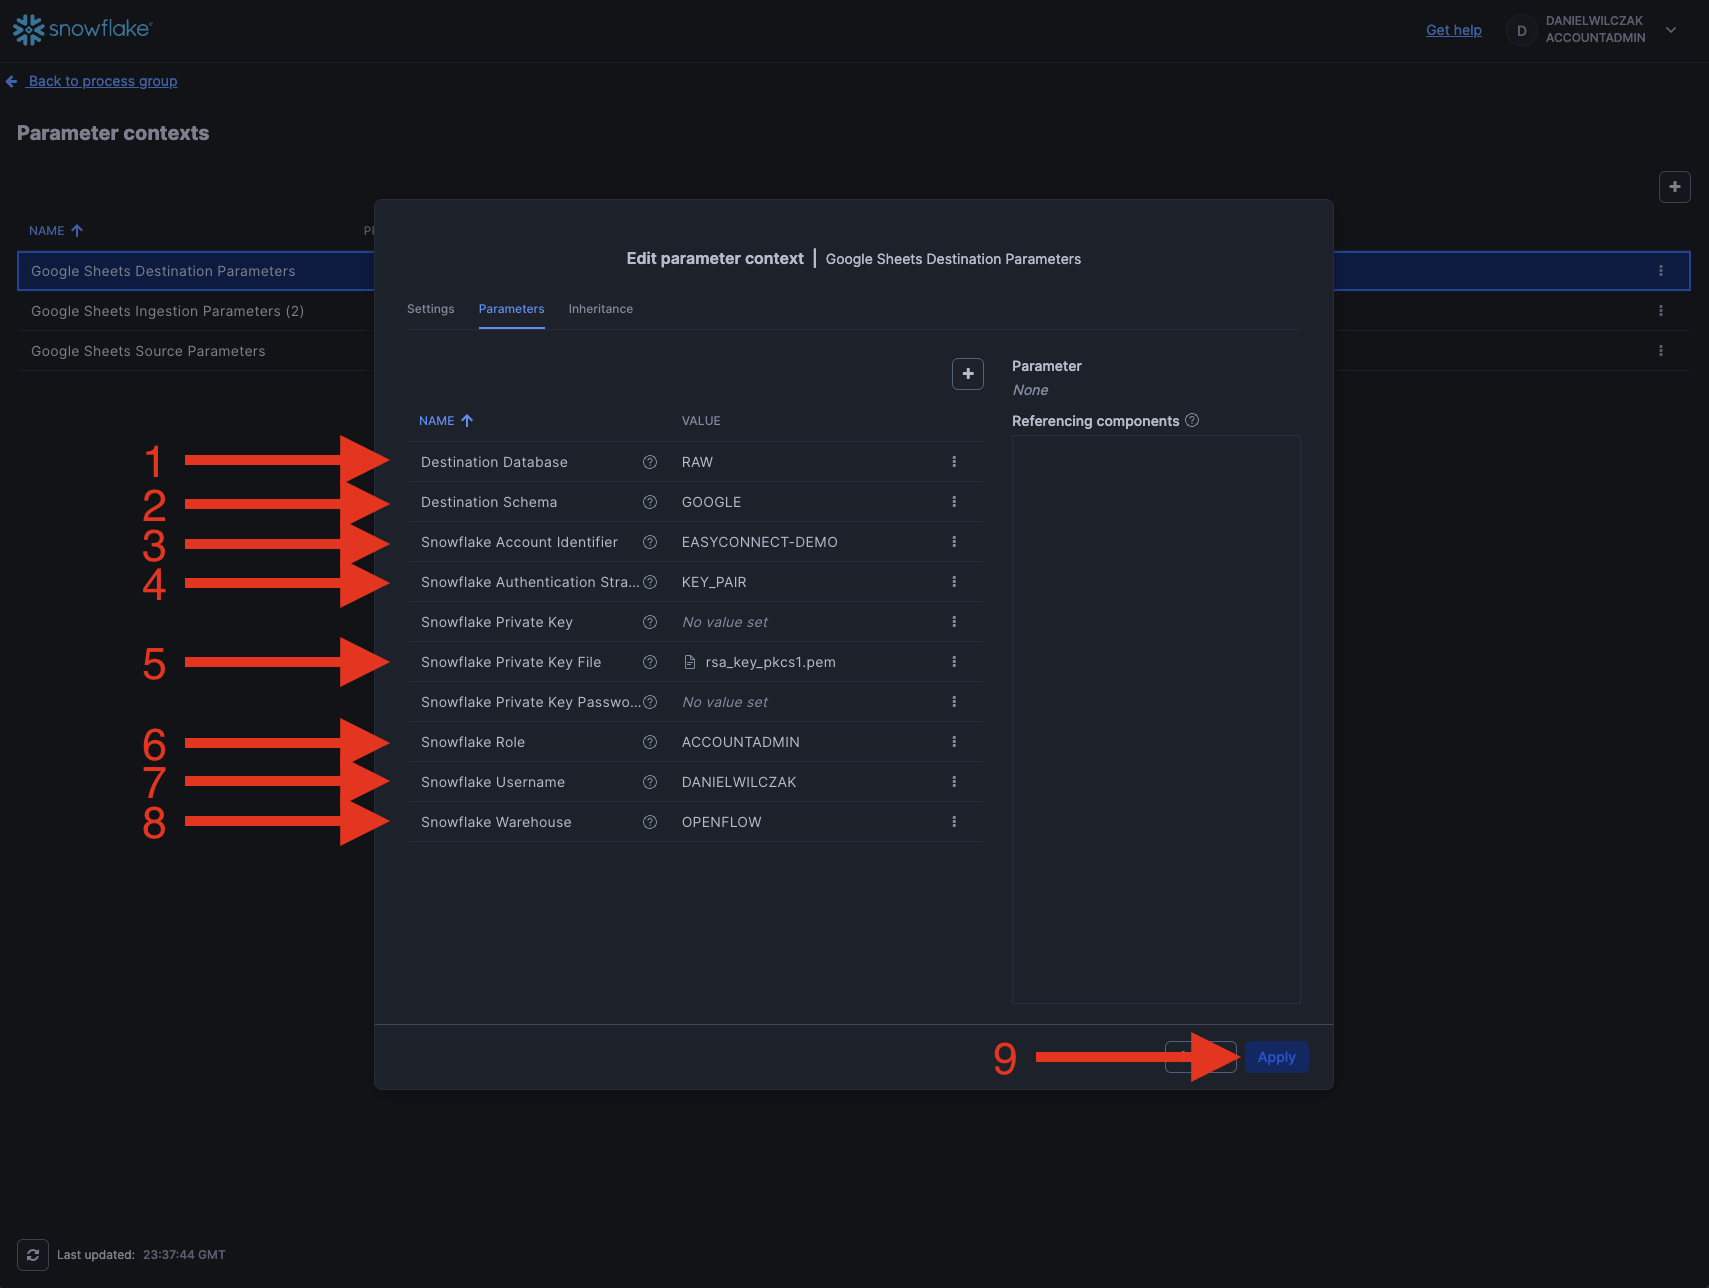Click help icon for Snowflake Warehouse
The height and width of the screenshot is (1288, 1709).
coord(650,822)
